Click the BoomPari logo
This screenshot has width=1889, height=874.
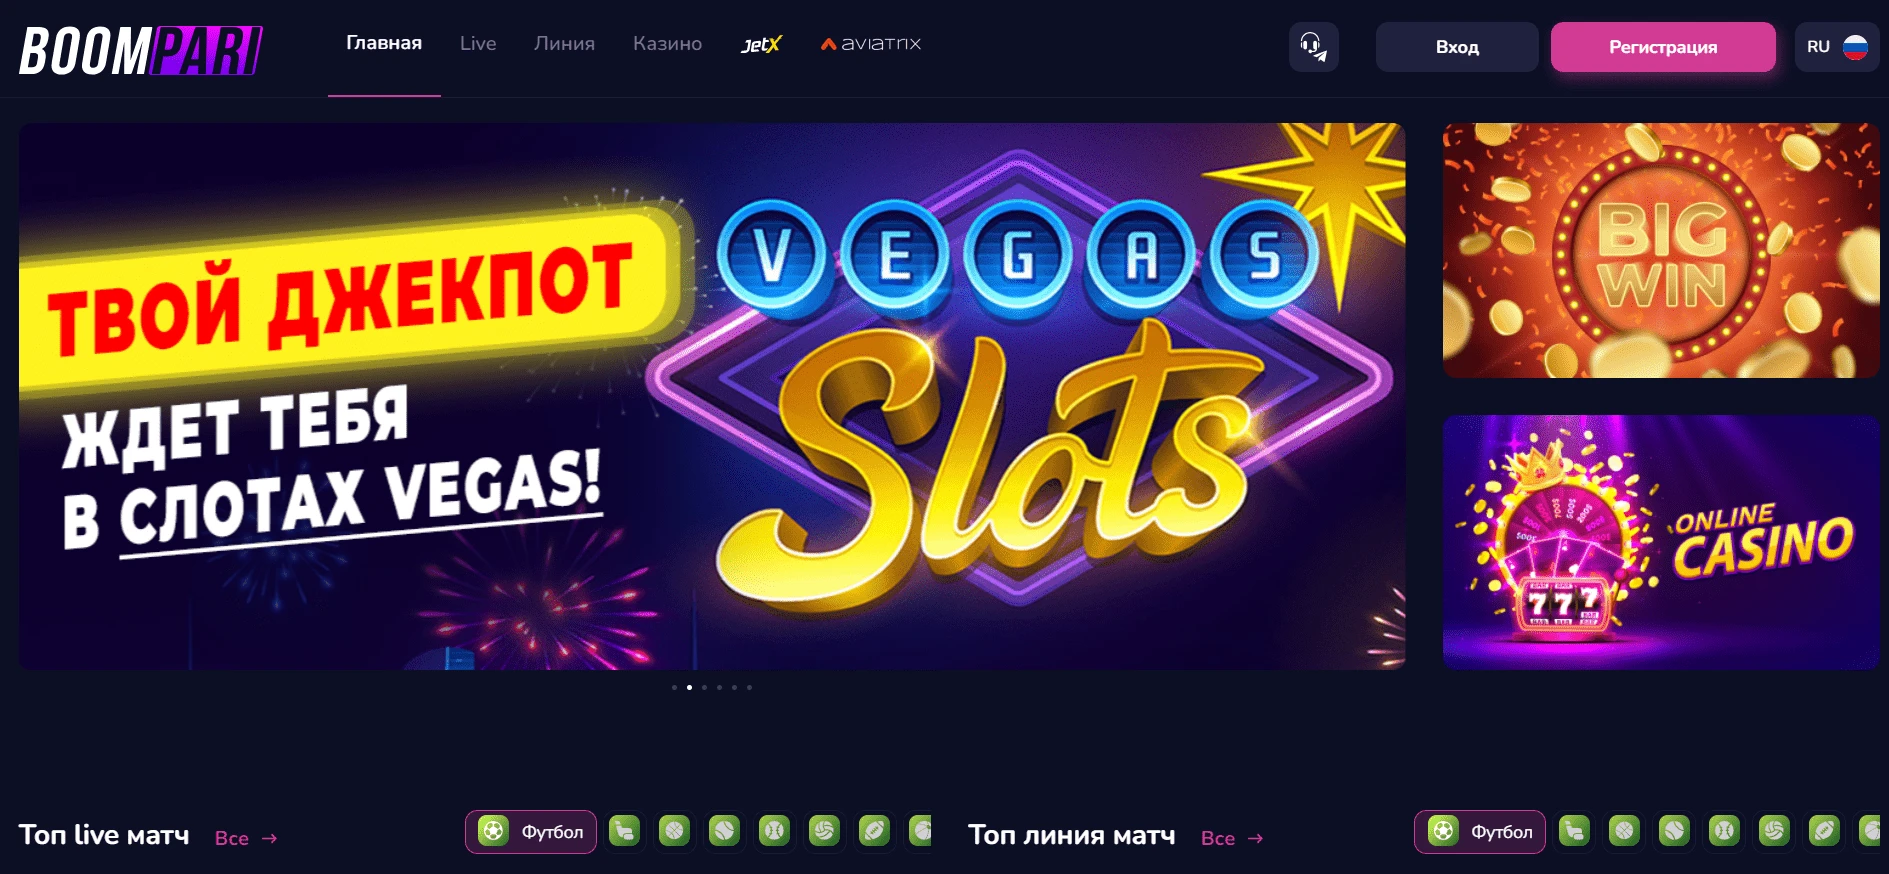[141, 51]
